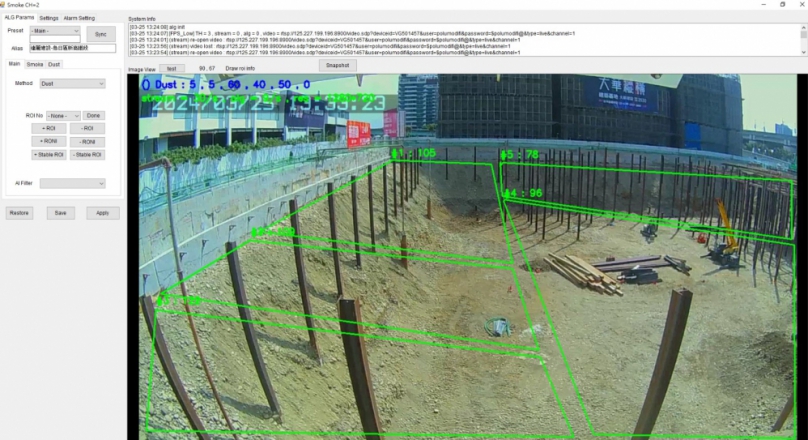Click the Sync button

(x=100, y=33)
